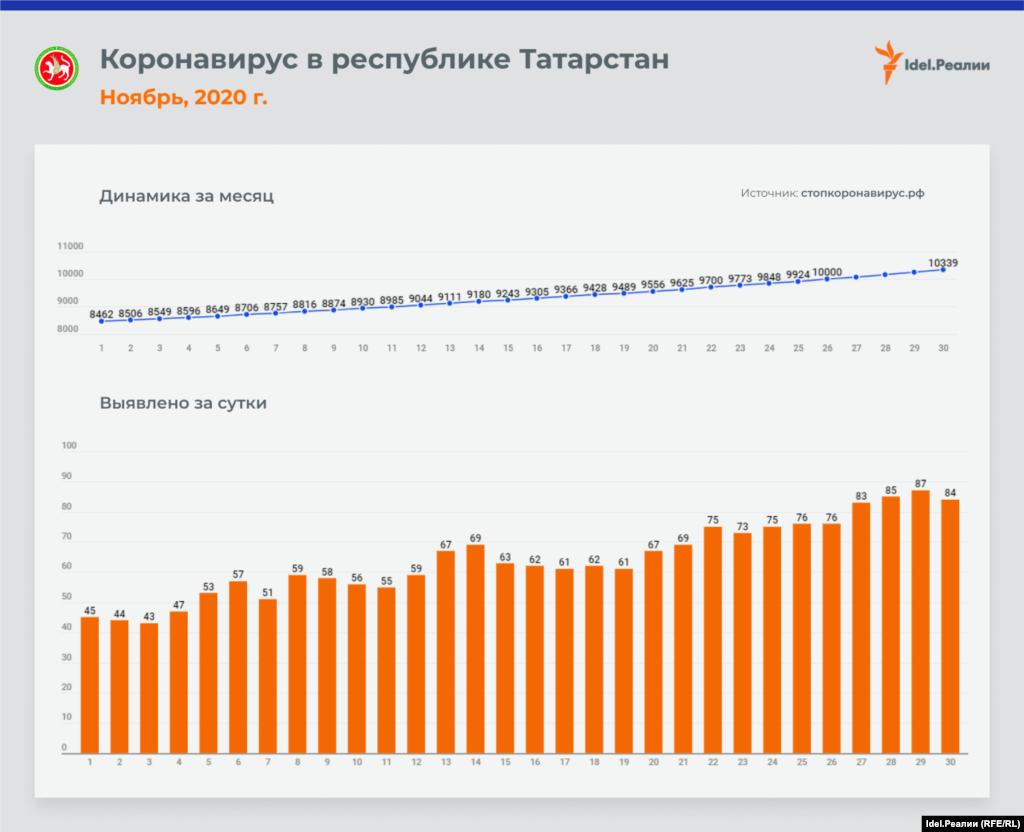
Task: Click the 'Выявлено за сутки' chart heading
Action: click(x=183, y=404)
